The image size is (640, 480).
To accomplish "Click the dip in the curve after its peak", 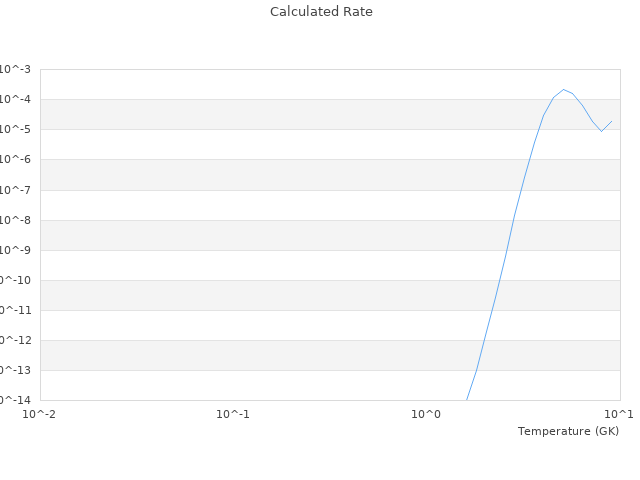I will click(x=601, y=131).
